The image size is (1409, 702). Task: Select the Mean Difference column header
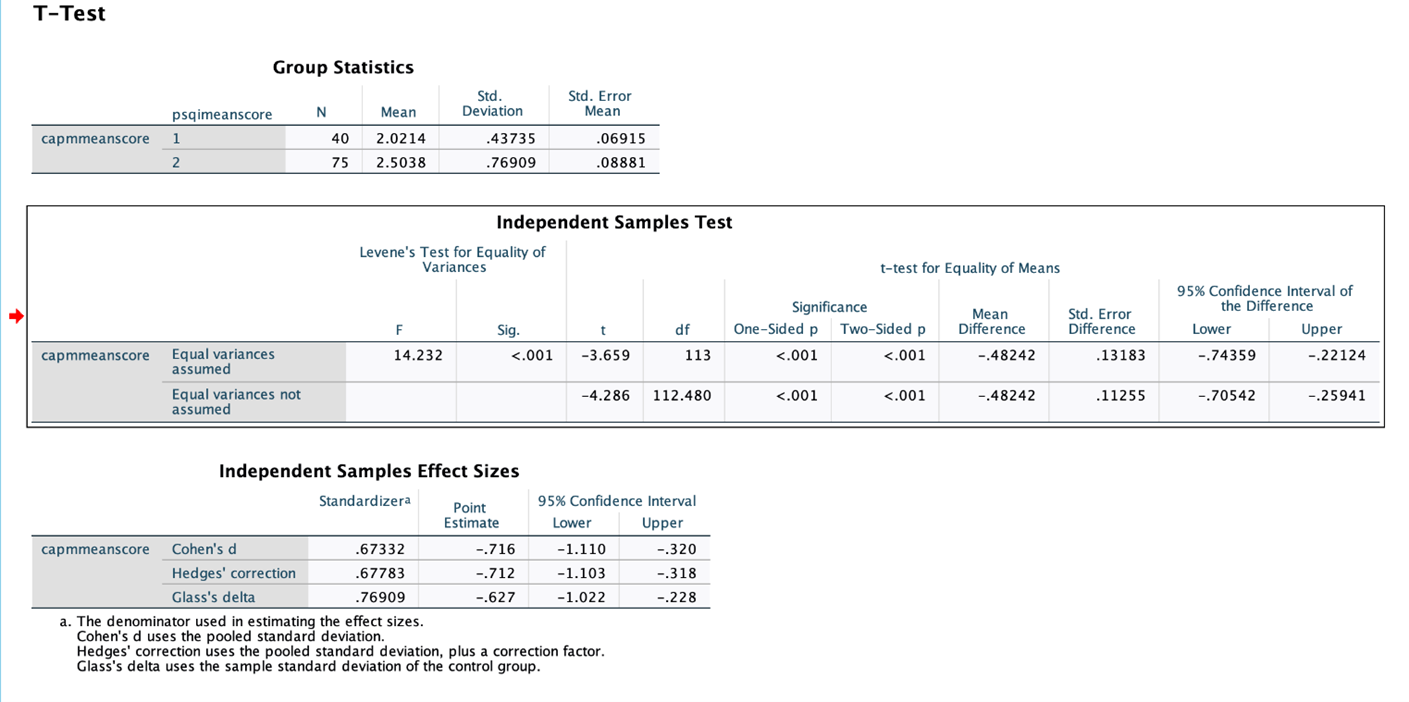pos(991,321)
